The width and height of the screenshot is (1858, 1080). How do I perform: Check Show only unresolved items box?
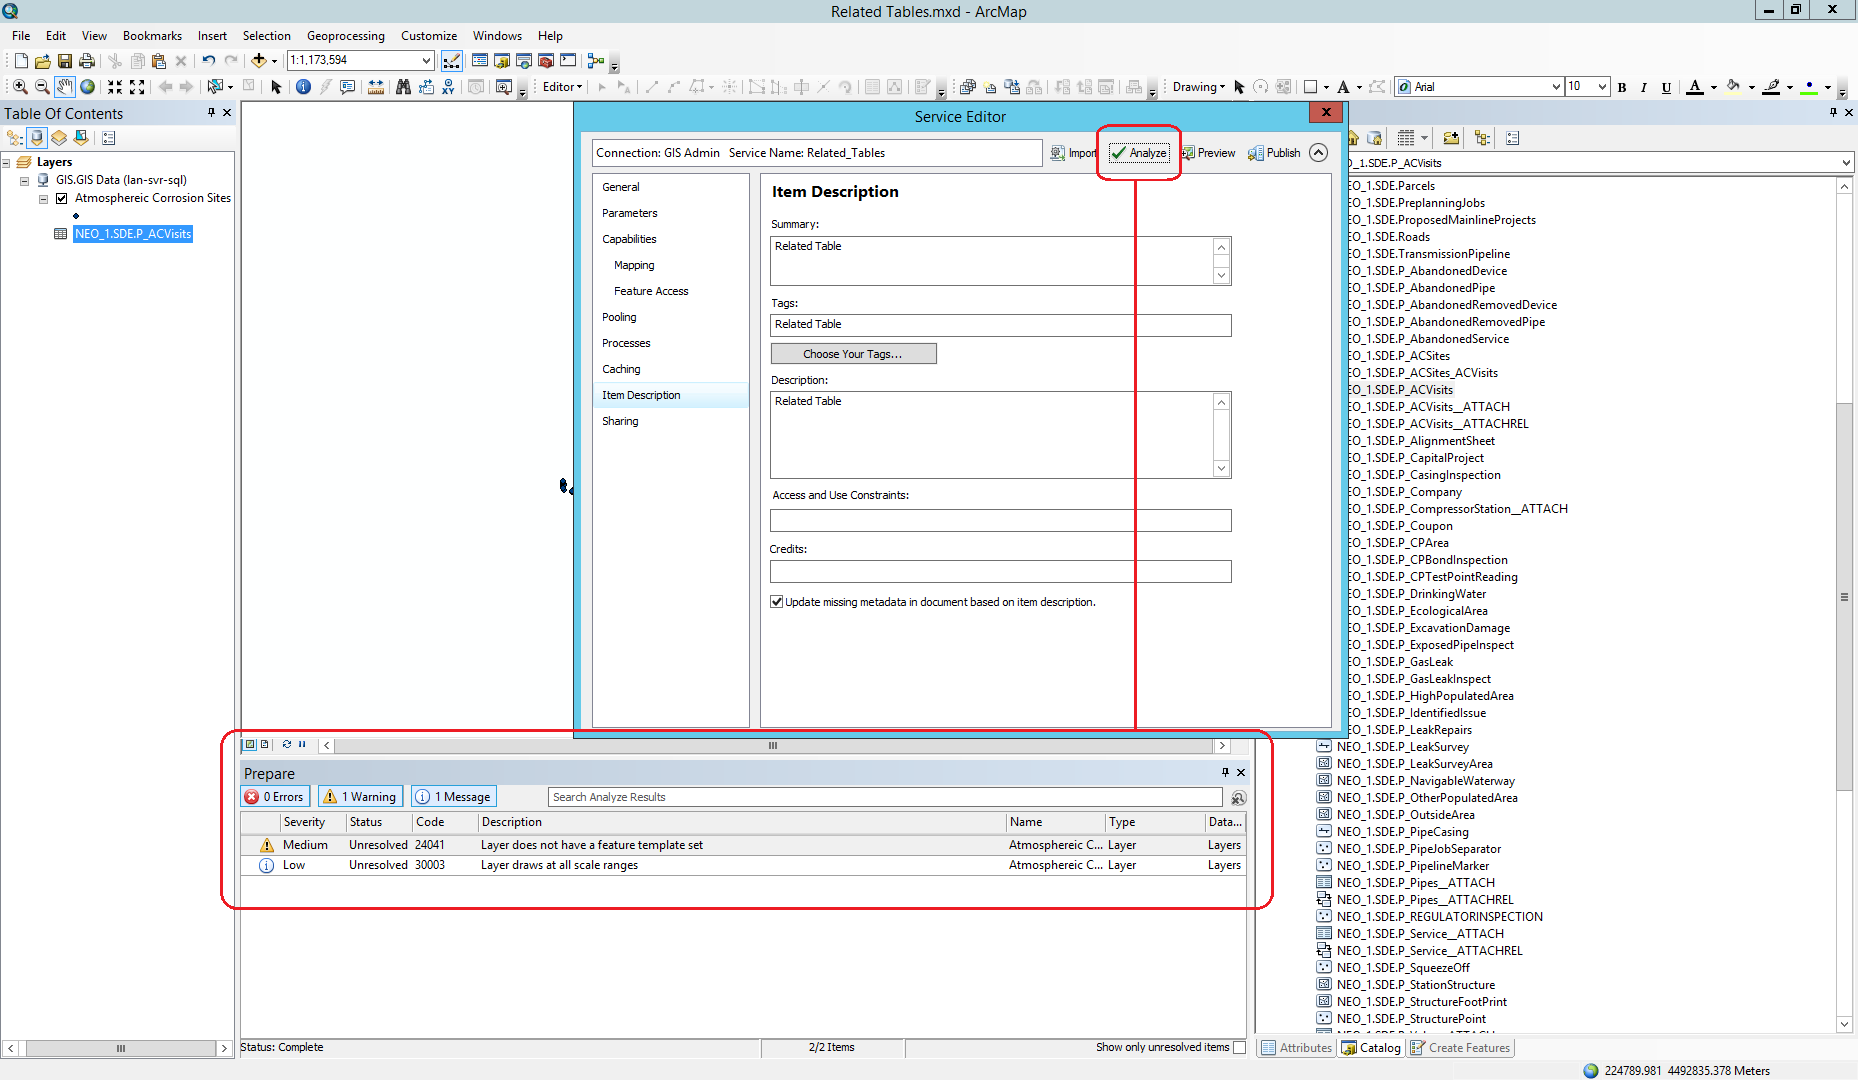coord(1240,1047)
